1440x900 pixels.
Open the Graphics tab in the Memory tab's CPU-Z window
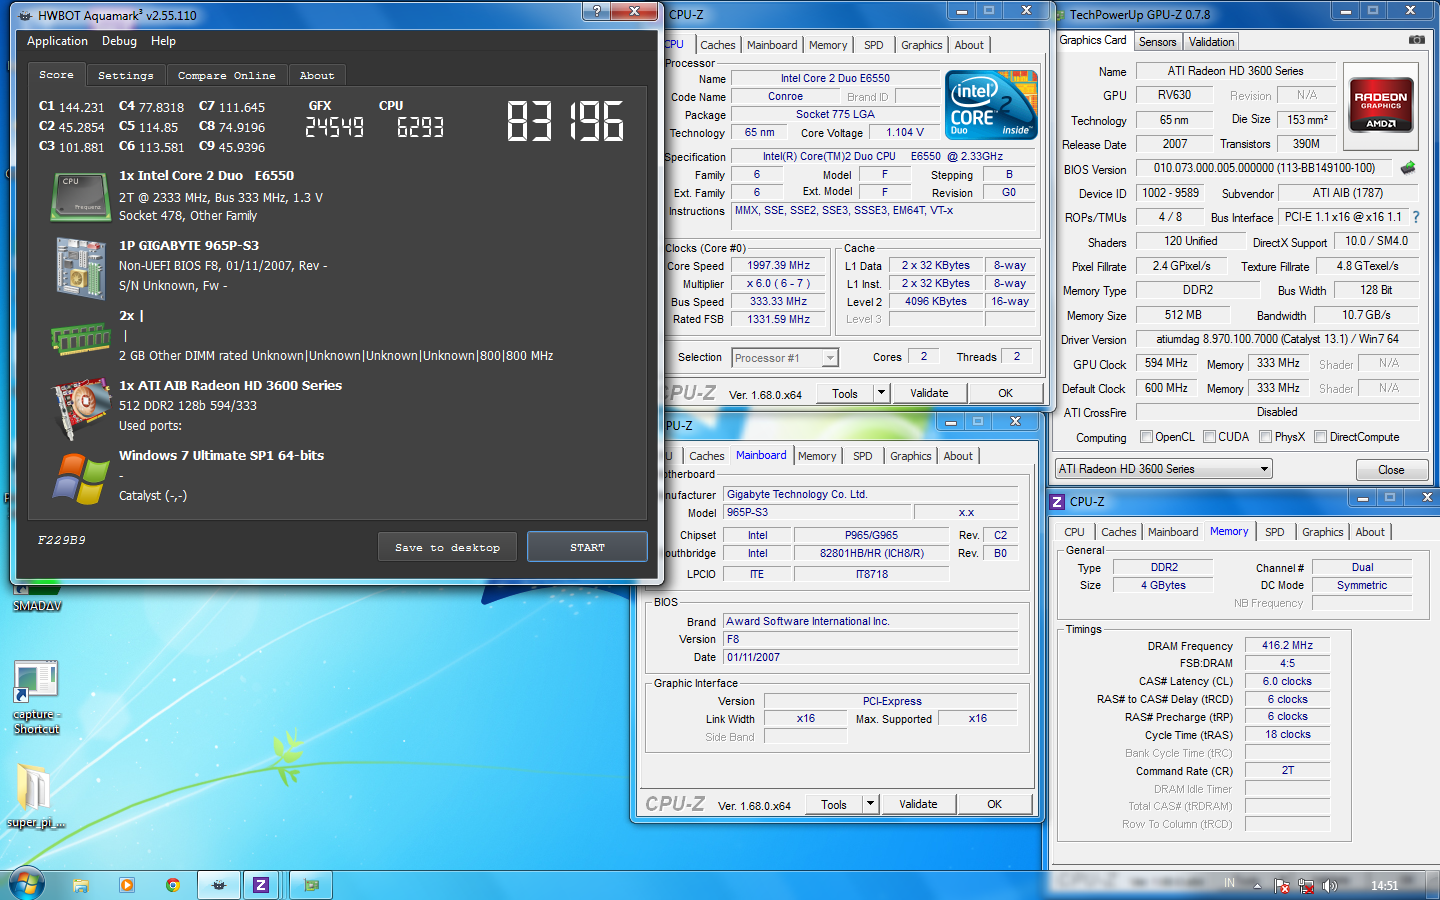click(x=1322, y=532)
